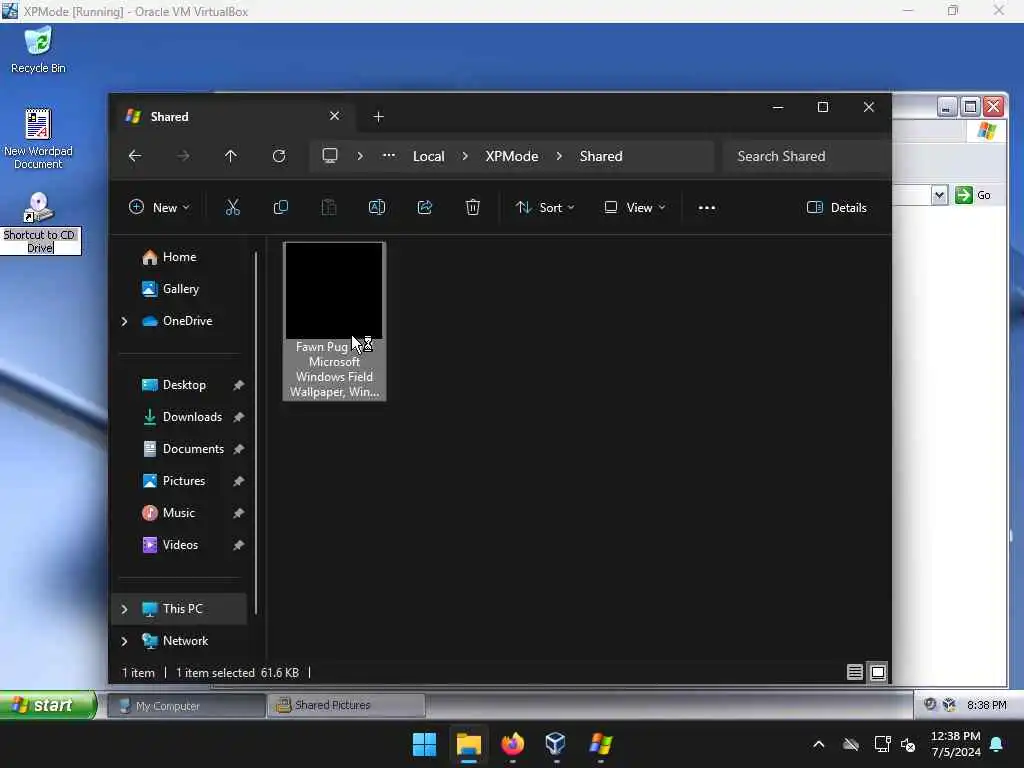Open Documents in navigation pane
This screenshot has width=1024, height=768.
[183, 449]
